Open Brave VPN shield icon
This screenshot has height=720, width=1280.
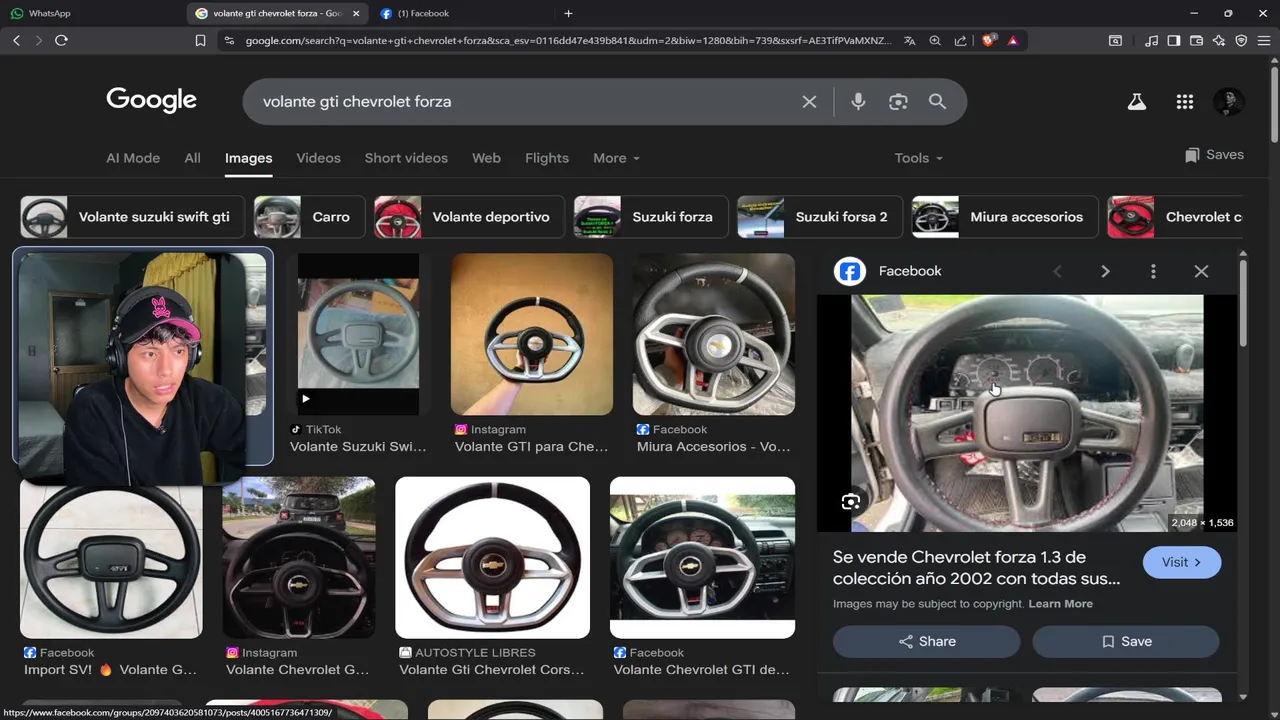(1241, 40)
